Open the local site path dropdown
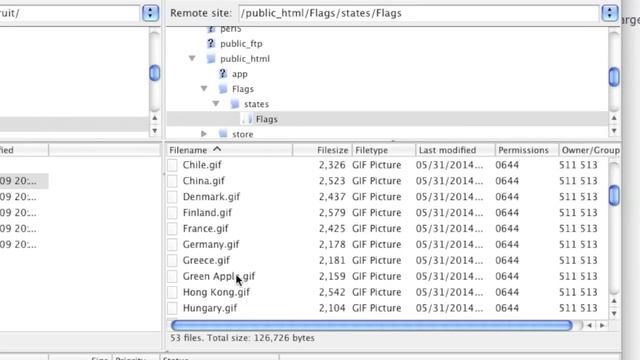Screen dimensions: 640x360 coord(150,13)
